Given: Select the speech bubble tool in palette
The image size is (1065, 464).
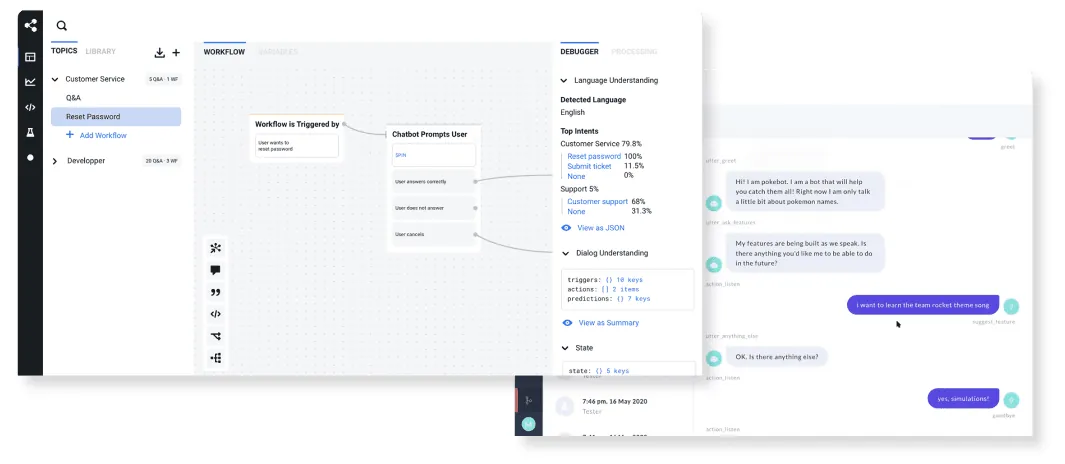Looking at the screenshot, I should tap(215, 270).
